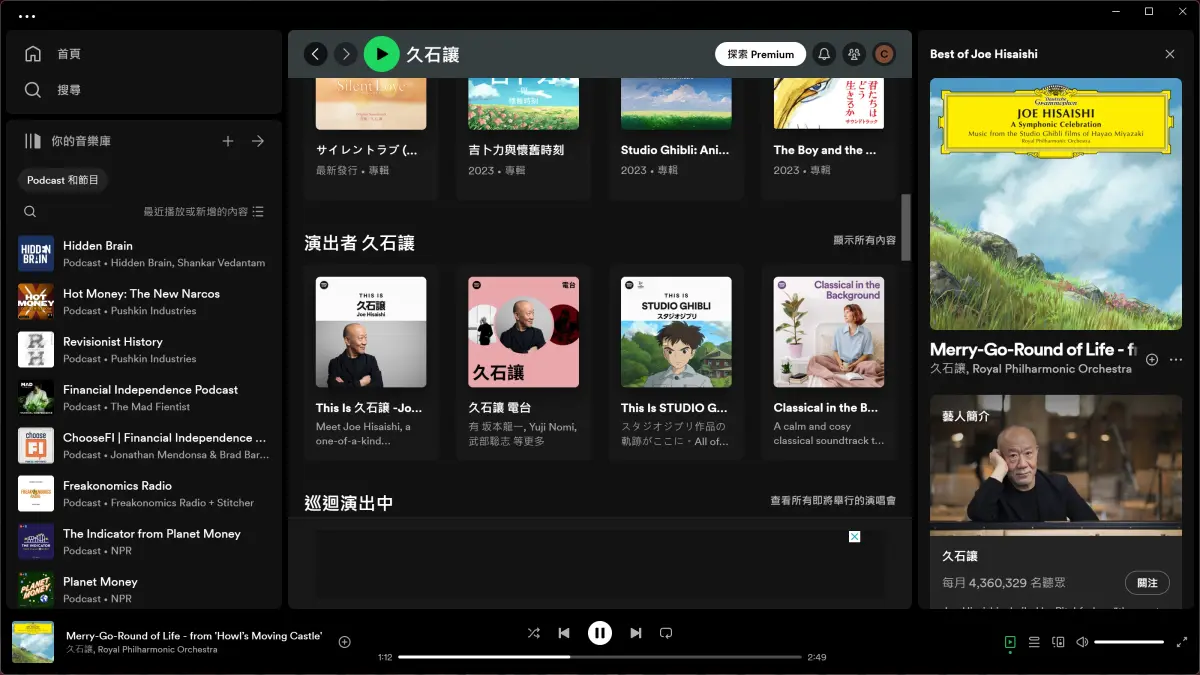The width and height of the screenshot is (1200, 675).
Task: Open more options dots in right panel
Action: [x=1176, y=360]
